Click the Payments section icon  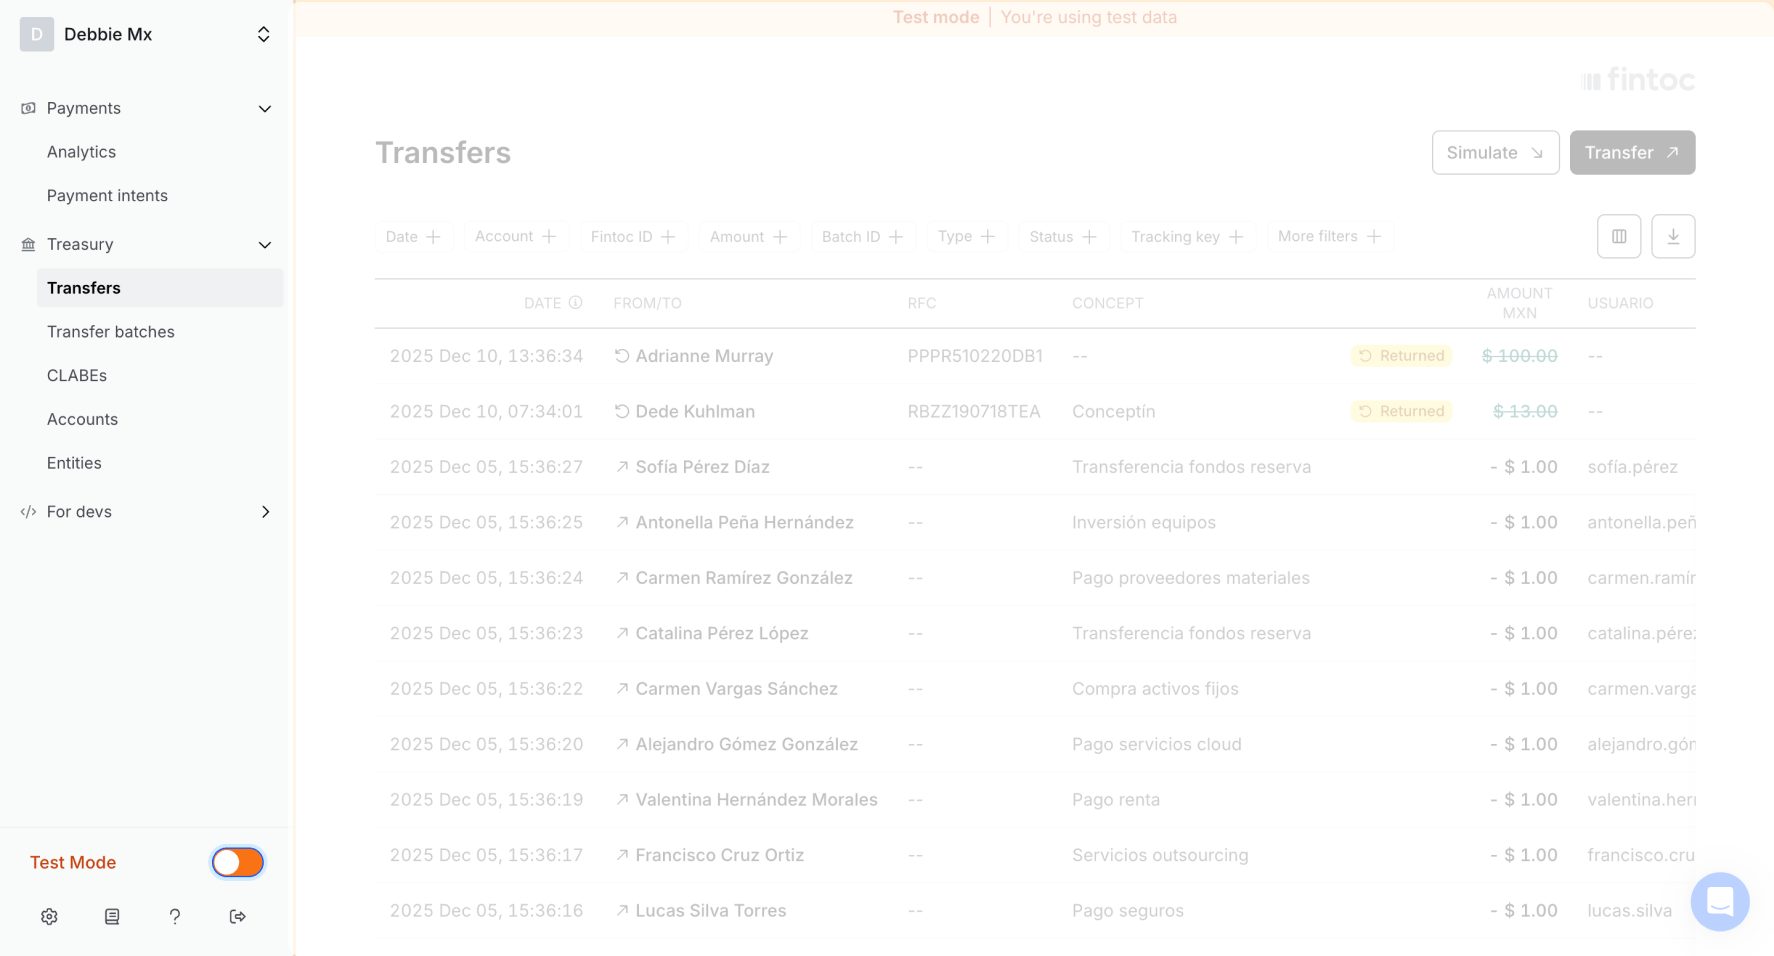(x=28, y=108)
